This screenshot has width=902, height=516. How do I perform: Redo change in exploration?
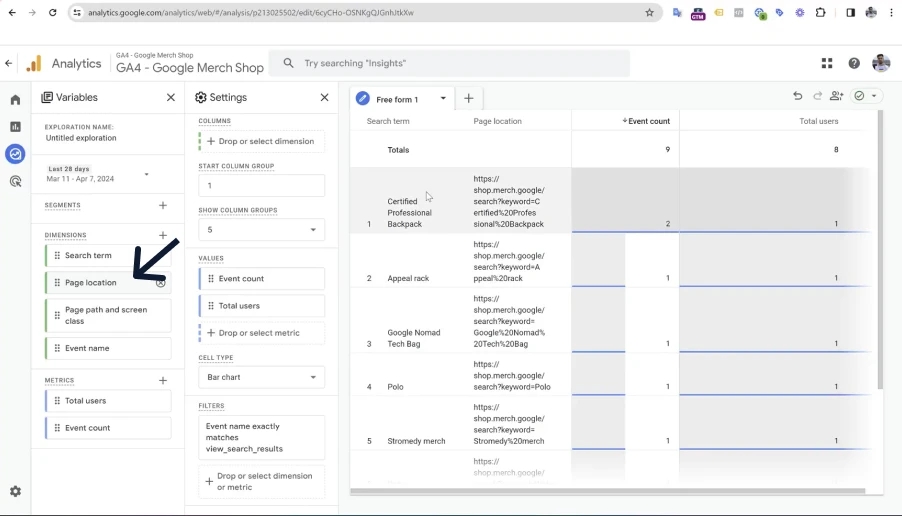click(817, 96)
